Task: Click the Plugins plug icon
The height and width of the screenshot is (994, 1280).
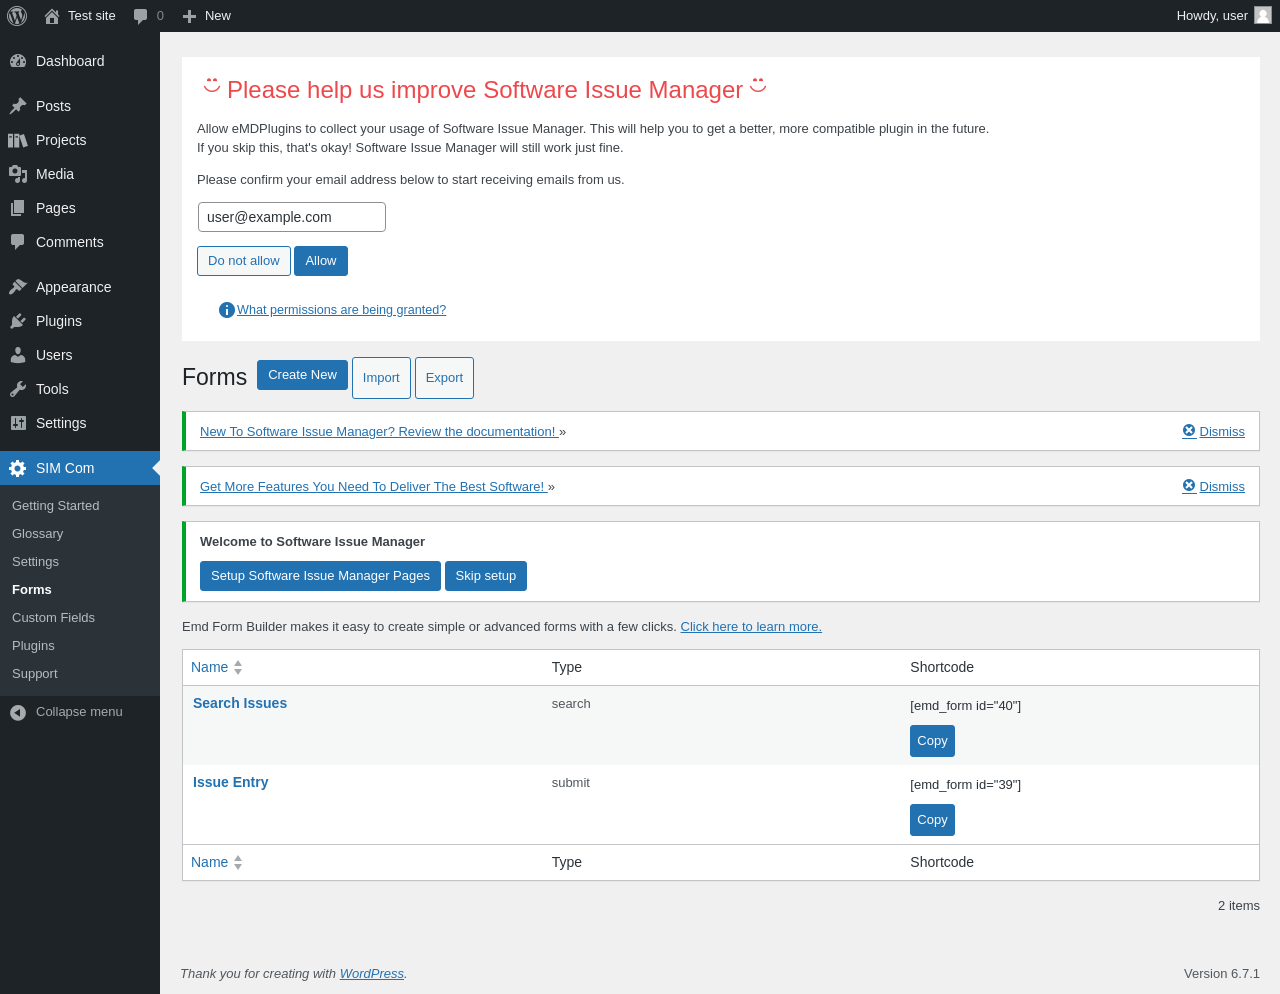Action: 18,321
